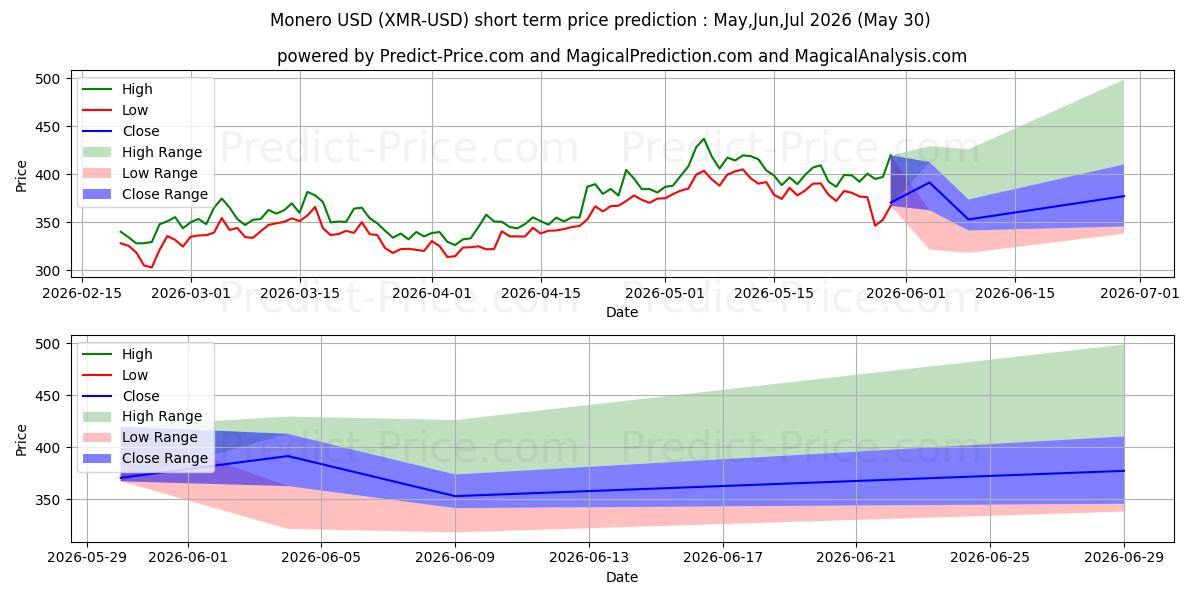
Task: Click the 2026-06-09 tick on bottom date axis
Action: point(455,558)
